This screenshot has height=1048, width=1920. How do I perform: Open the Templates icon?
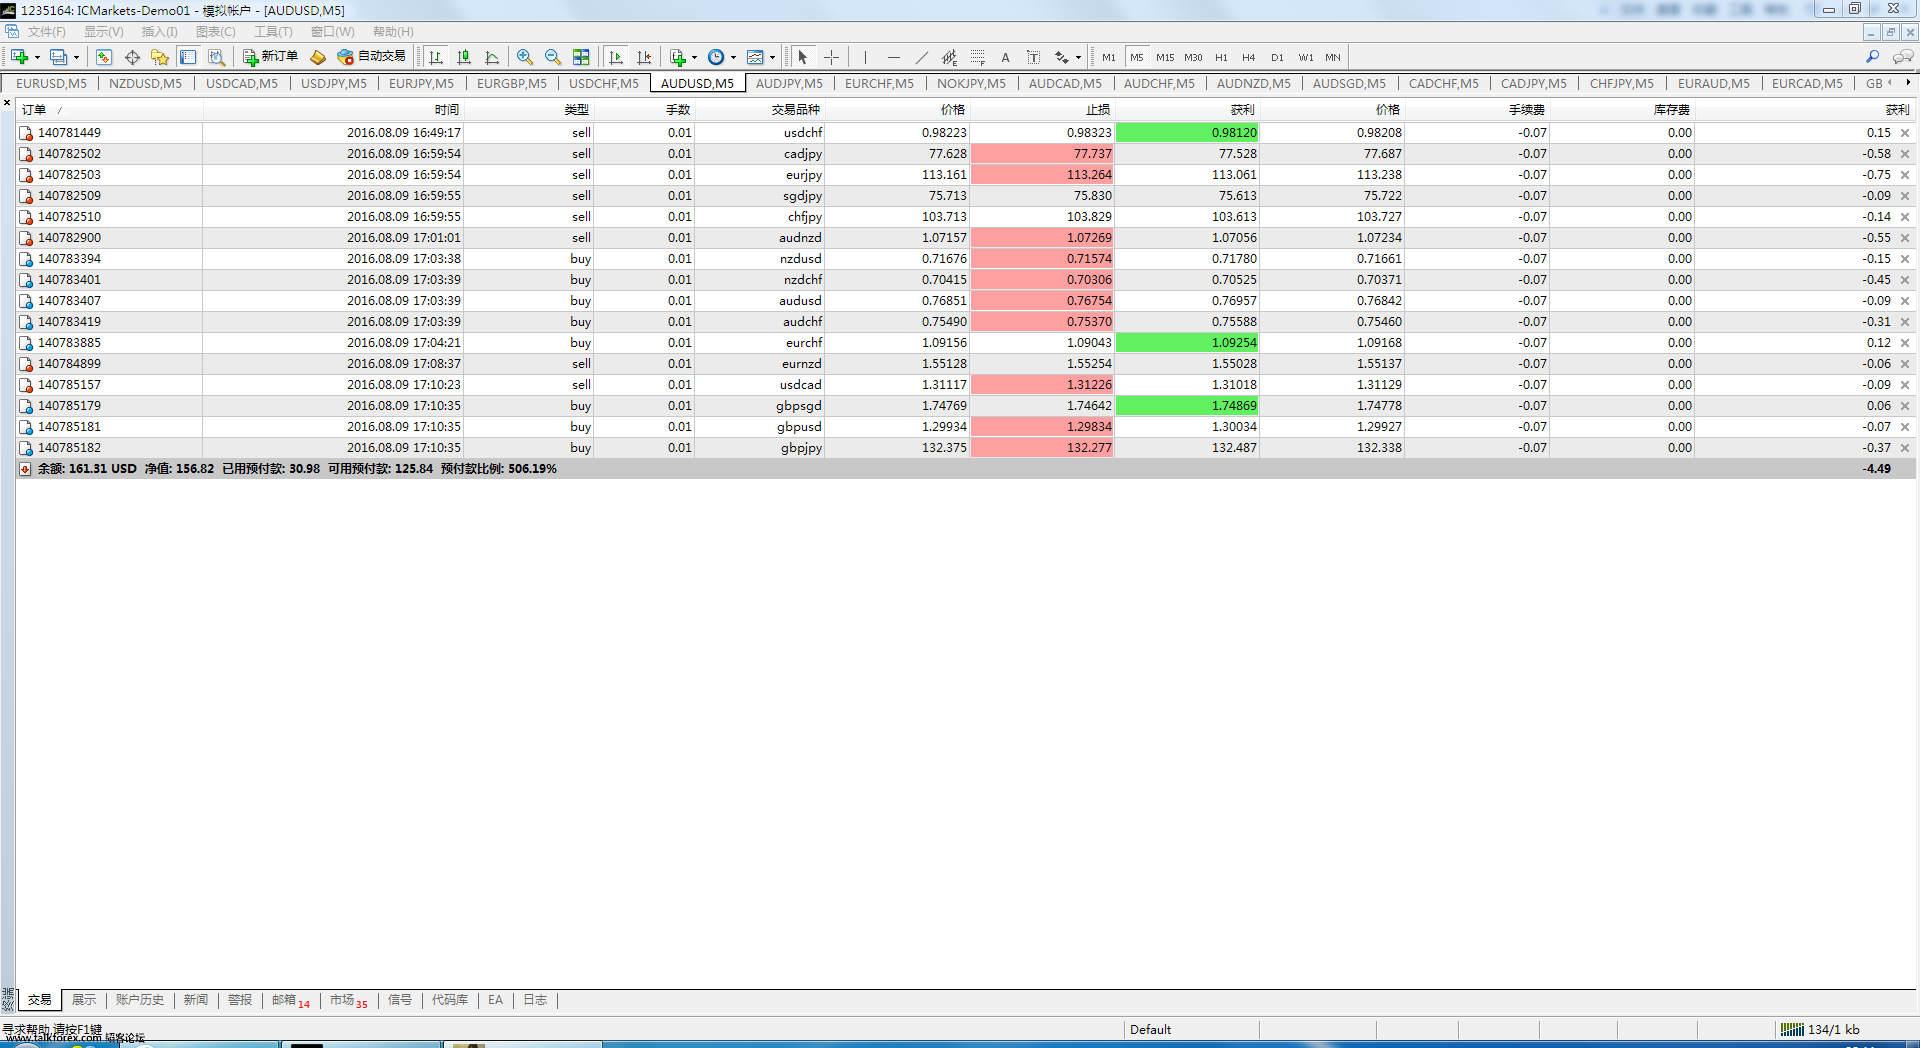tap(756, 57)
